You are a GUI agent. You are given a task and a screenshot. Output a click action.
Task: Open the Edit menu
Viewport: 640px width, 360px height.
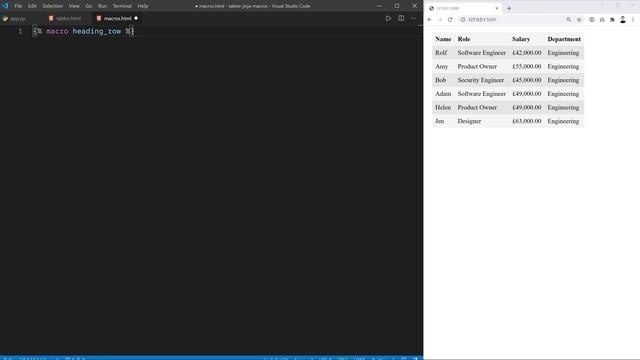(32, 6)
